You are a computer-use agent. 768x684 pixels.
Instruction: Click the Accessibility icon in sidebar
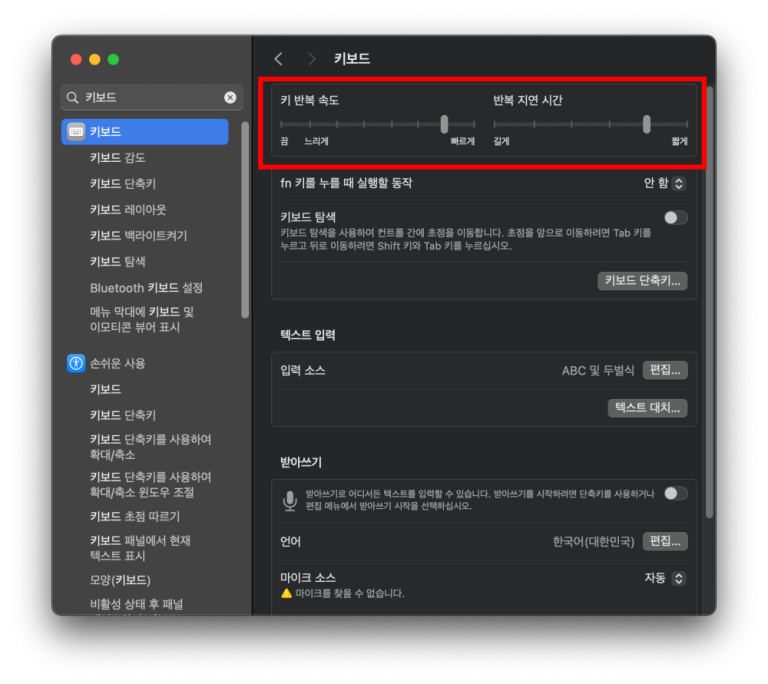pyautogui.click(x=76, y=363)
